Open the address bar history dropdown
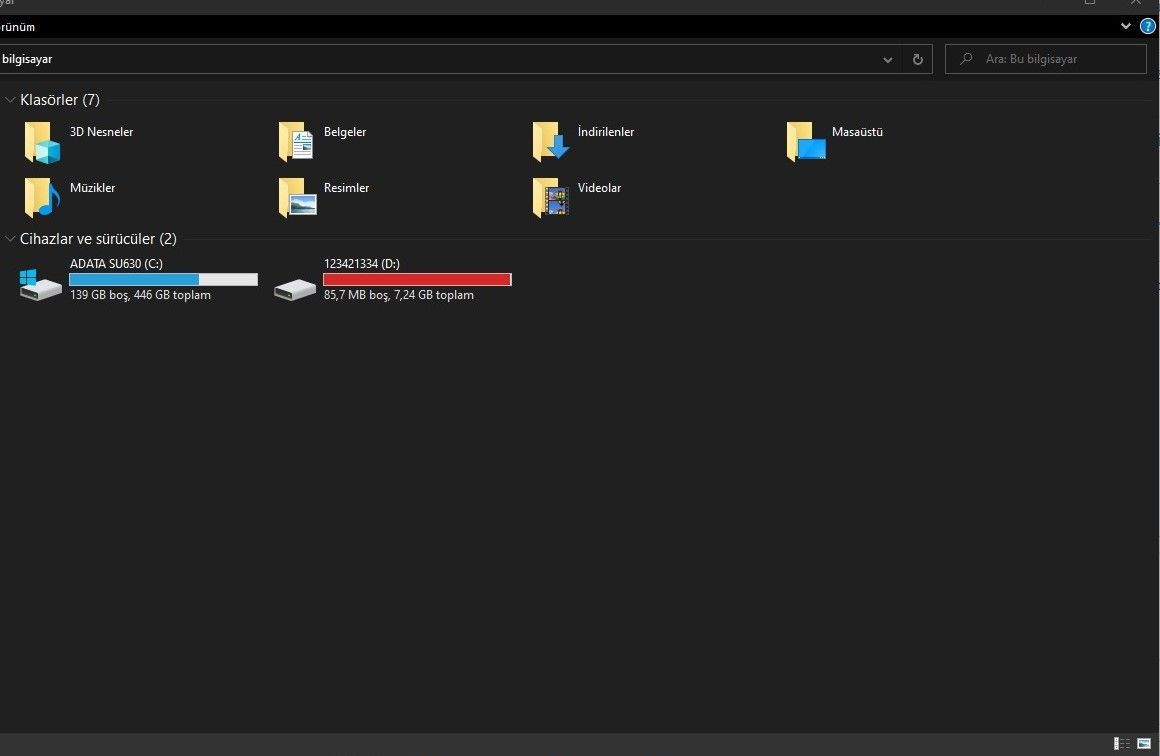 pyautogui.click(x=888, y=59)
